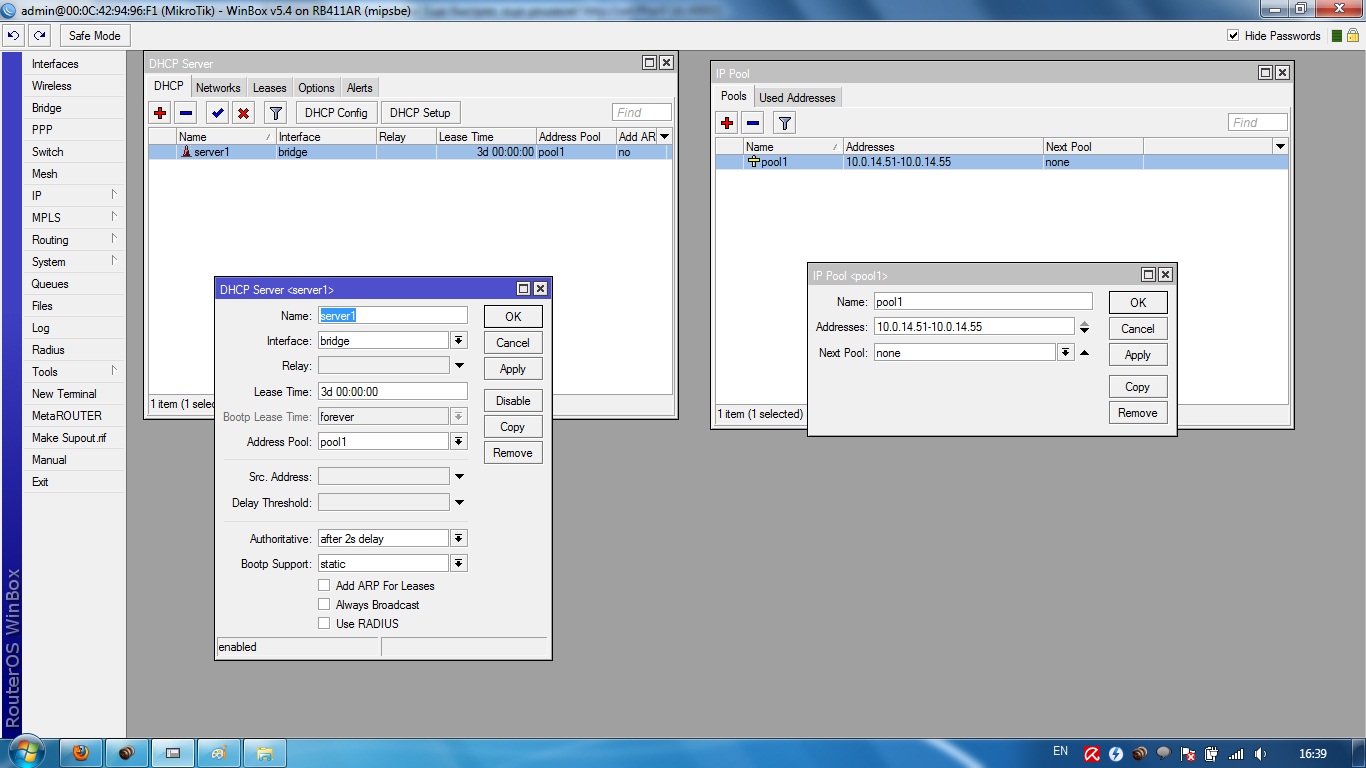Remove the selected IP pool with the minus icon
The height and width of the screenshot is (768, 1366).
coord(753,123)
